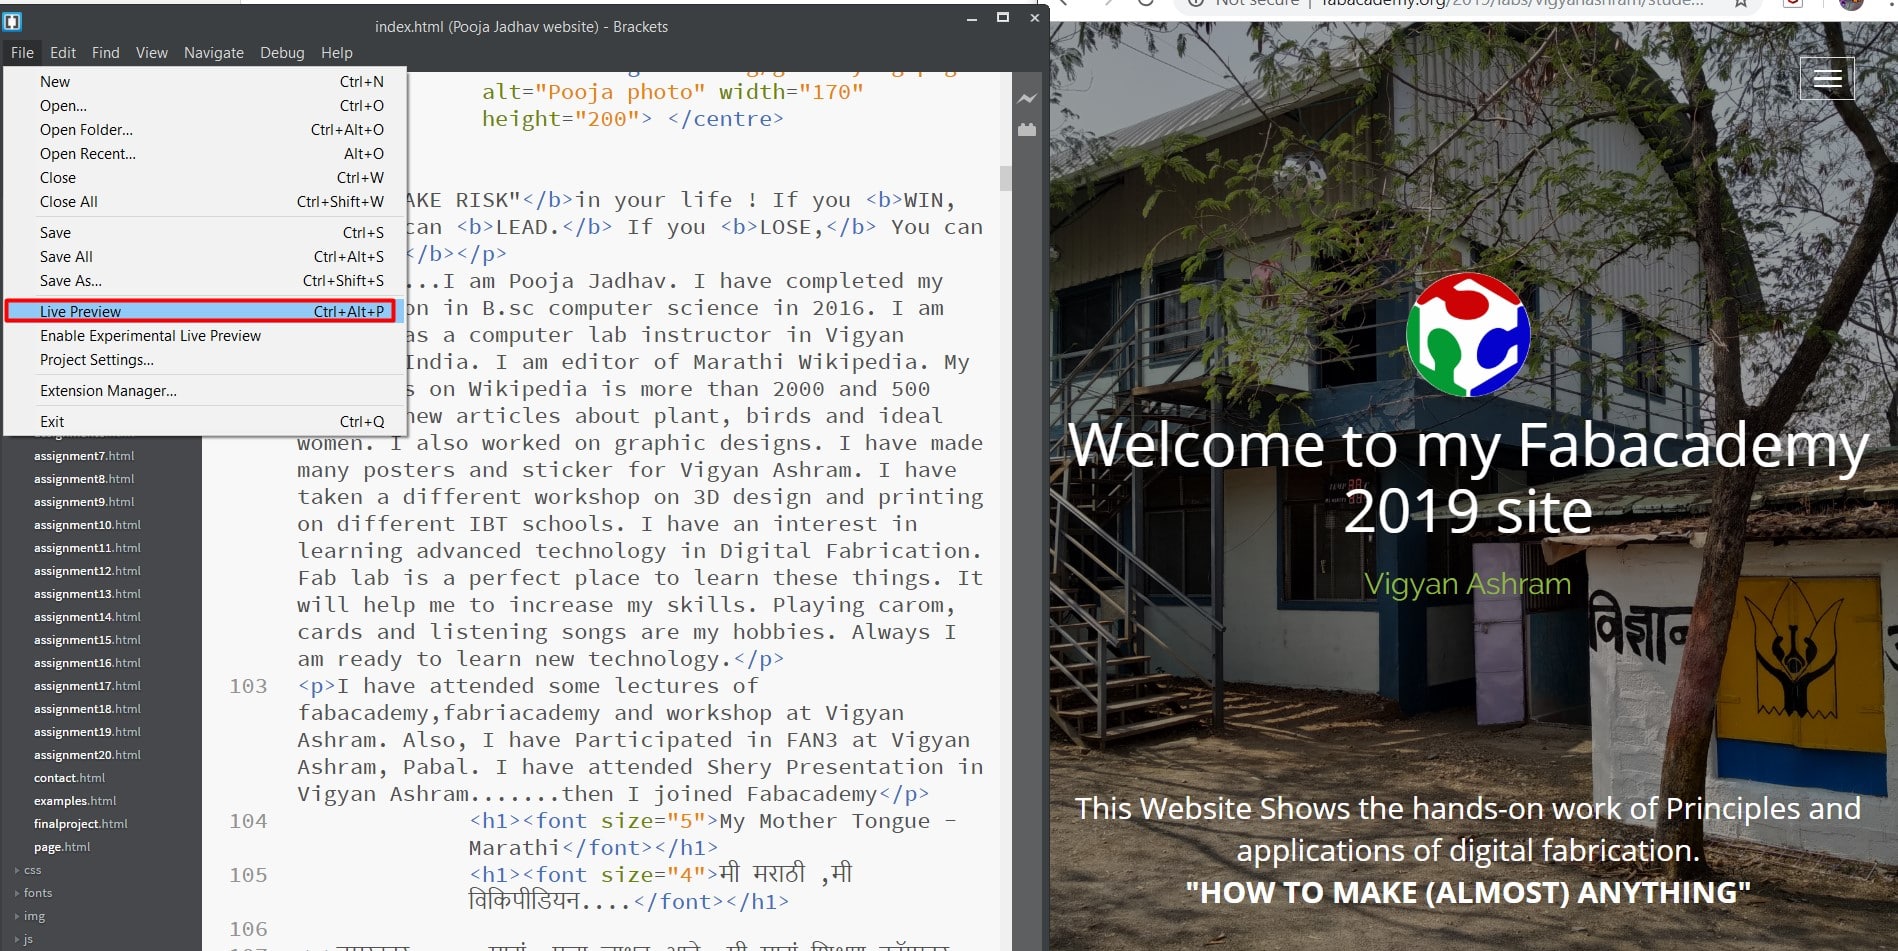Choose Exit in the File menu
This screenshot has height=951, width=1898.
[x=205, y=422]
